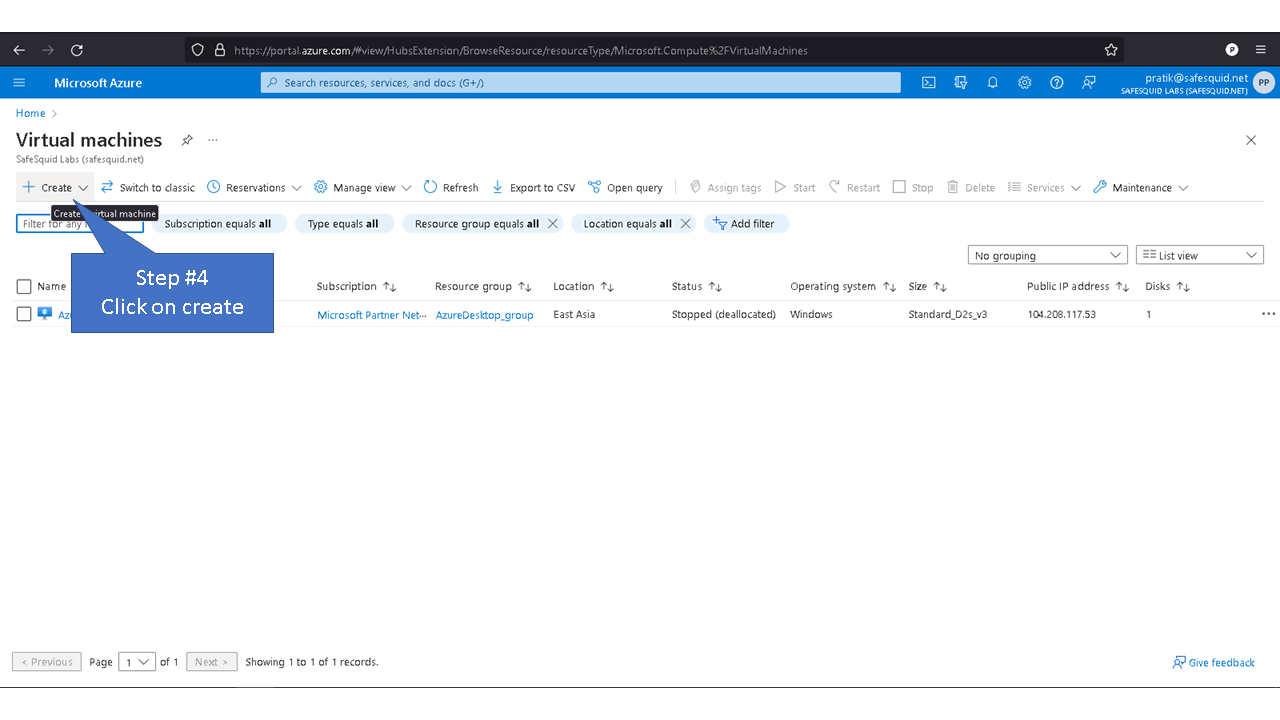Open Cloud Shell from the top bar
The width and height of the screenshot is (1280, 720).
point(928,83)
